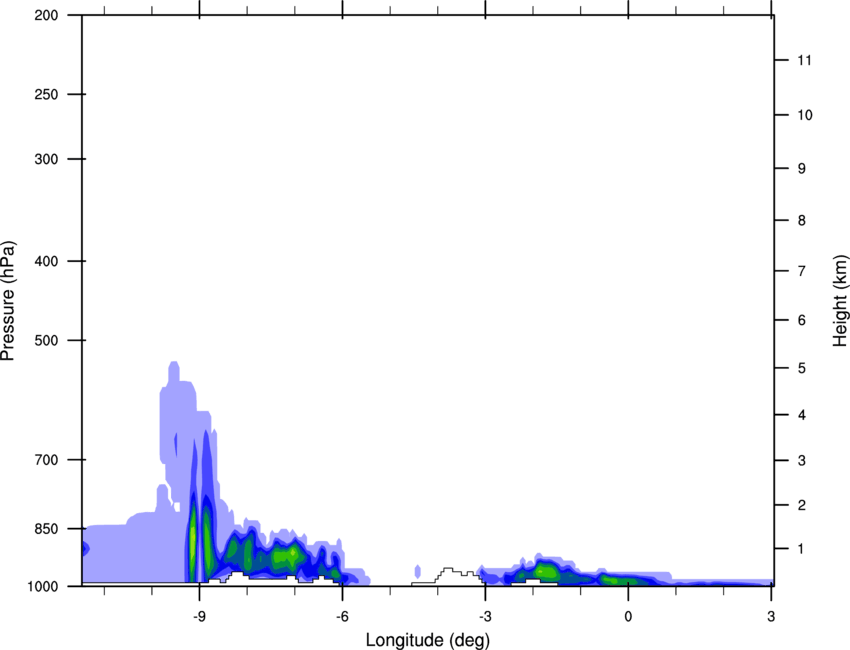
Task: Pick the 9 km height label
Action: 802,169
